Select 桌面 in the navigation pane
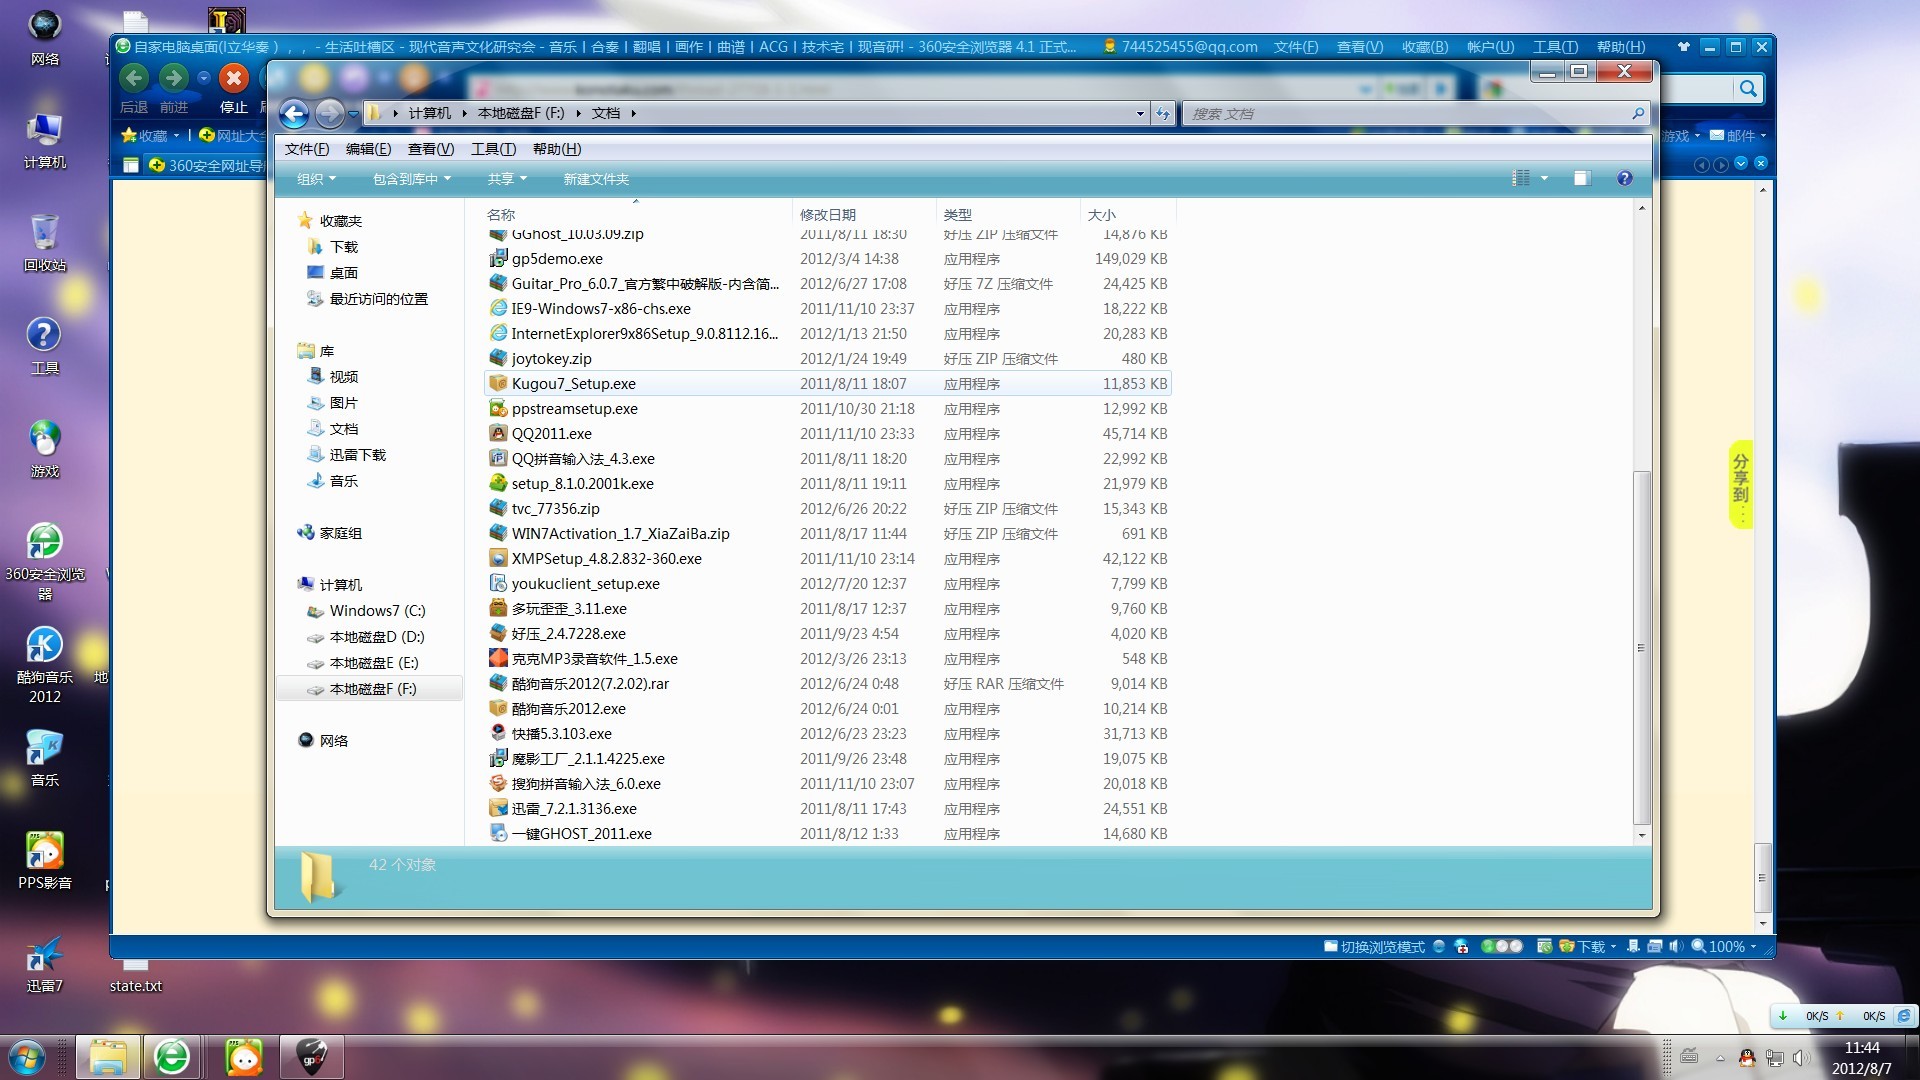 [x=344, y=273]
